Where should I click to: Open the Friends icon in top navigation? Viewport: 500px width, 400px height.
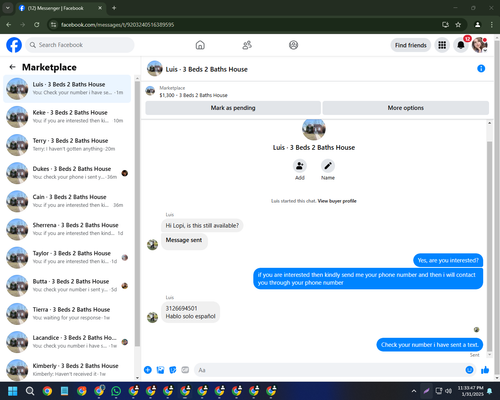coord(247,45)
